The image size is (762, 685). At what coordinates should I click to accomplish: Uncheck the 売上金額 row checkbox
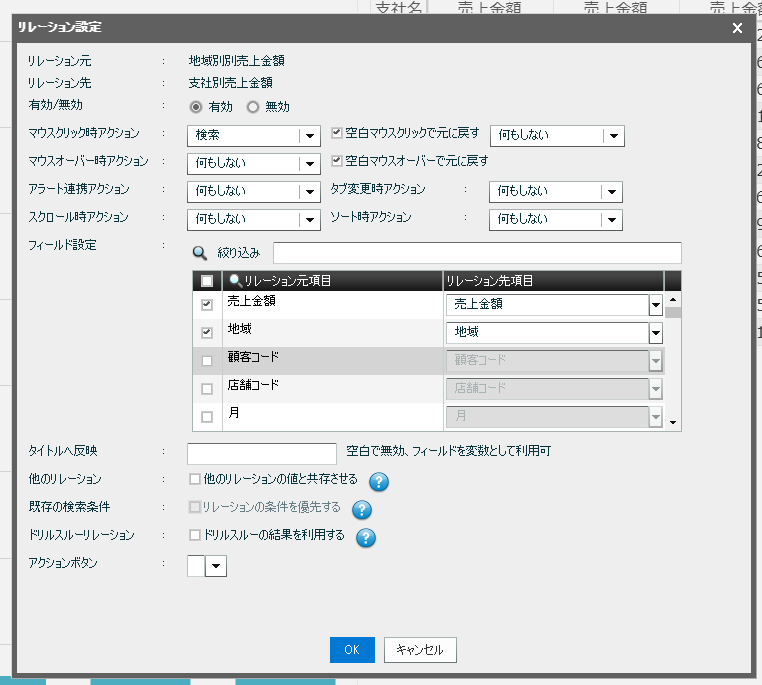(x=207, y=305)
